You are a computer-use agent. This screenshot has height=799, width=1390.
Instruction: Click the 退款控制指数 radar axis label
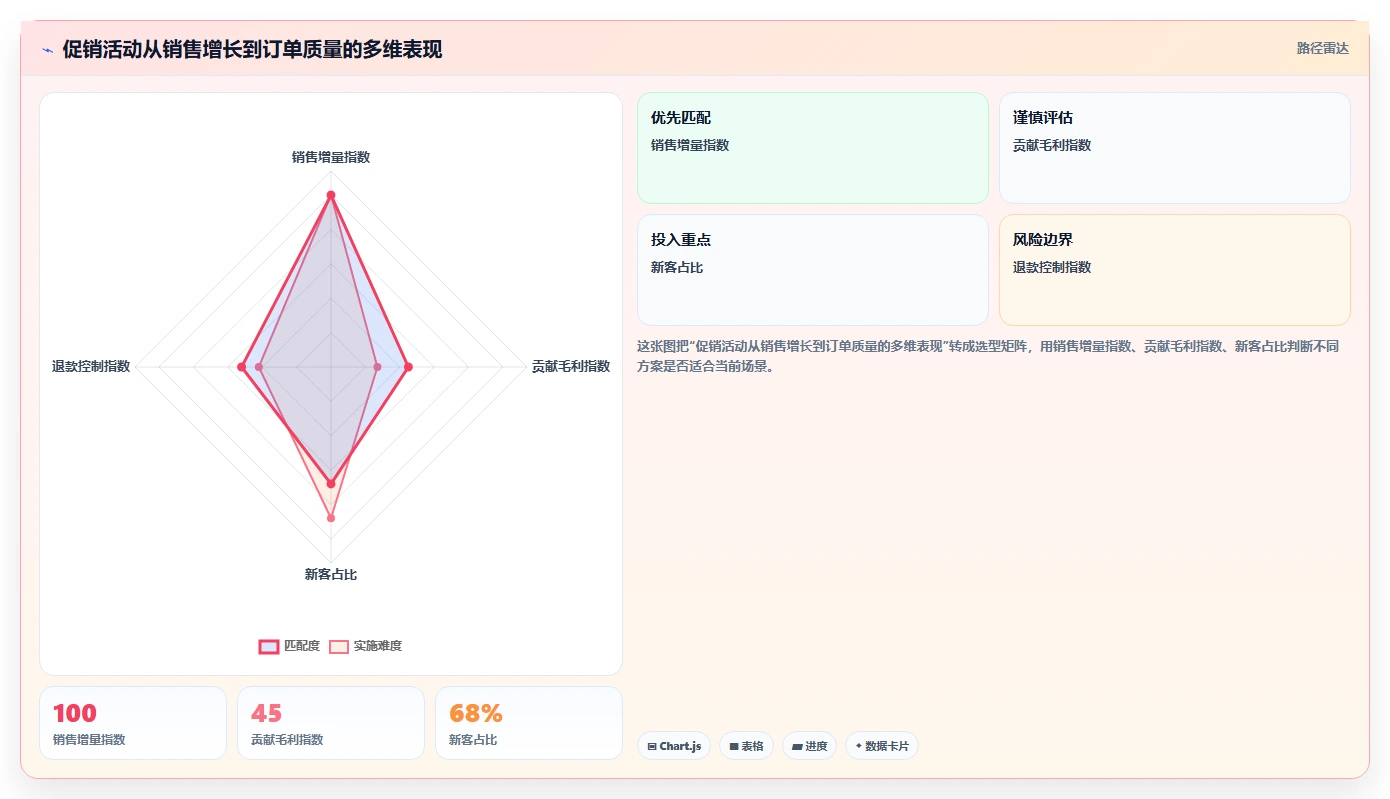pos(91,366)
